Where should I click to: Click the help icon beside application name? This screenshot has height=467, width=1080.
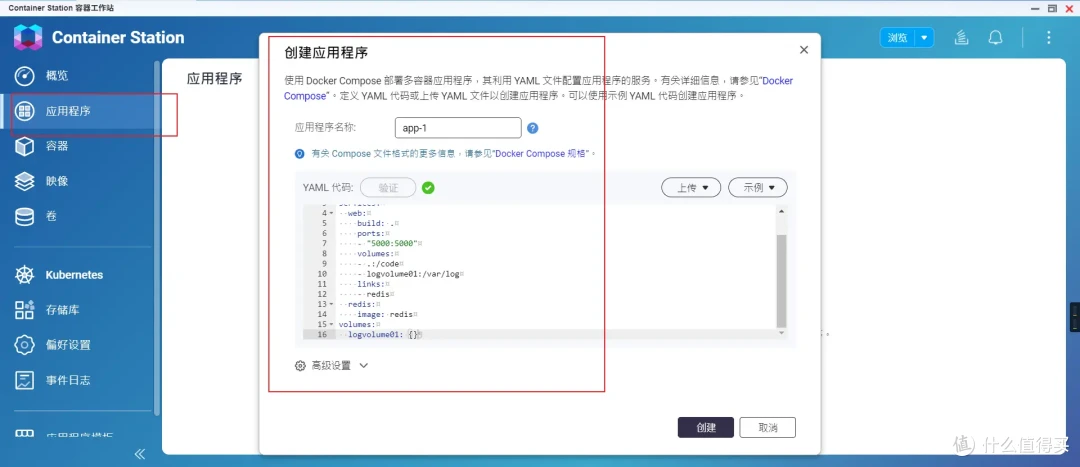(532, 128)
